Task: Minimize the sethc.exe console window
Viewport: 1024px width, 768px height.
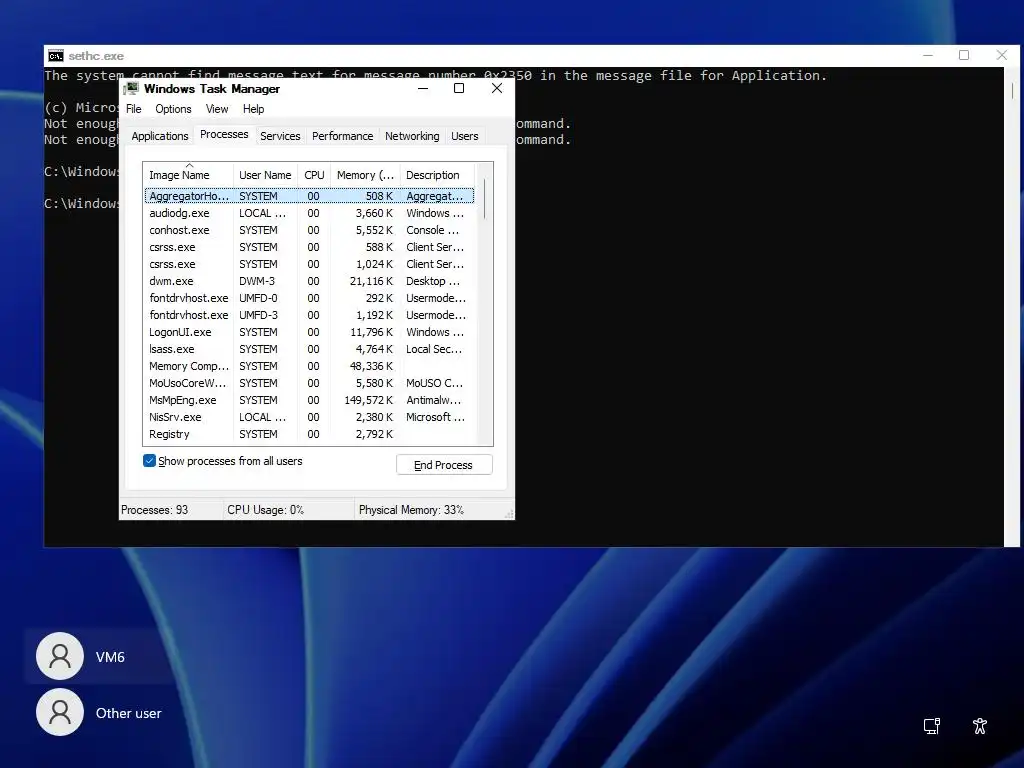Action: 928,56
